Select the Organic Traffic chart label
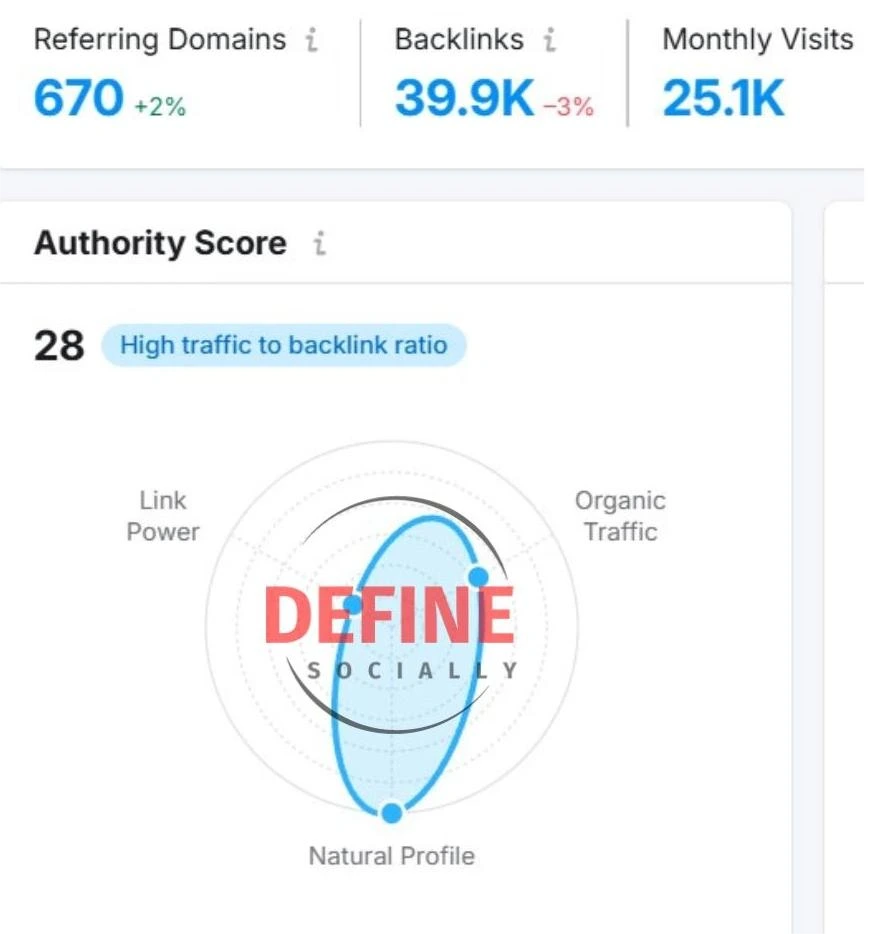882x934 pixels. point(620,516)
